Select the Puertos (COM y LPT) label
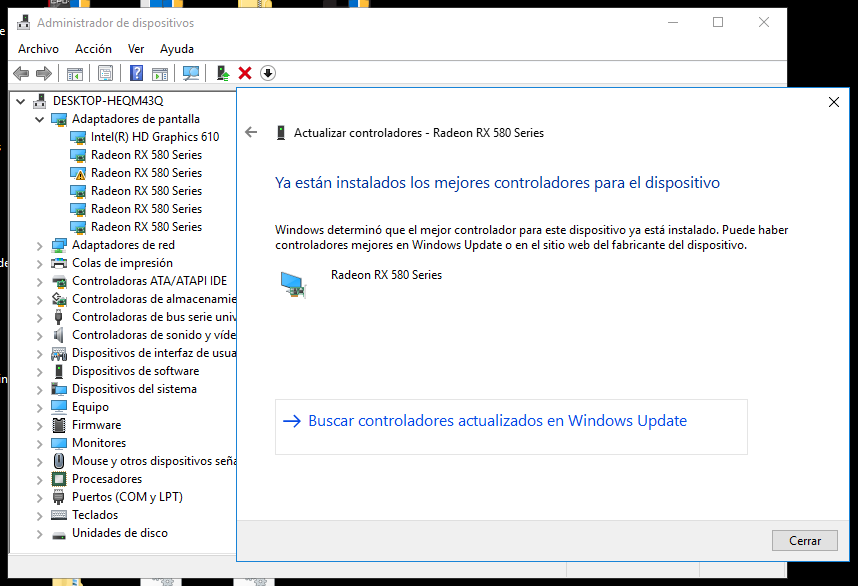 (x=127, y=497)
